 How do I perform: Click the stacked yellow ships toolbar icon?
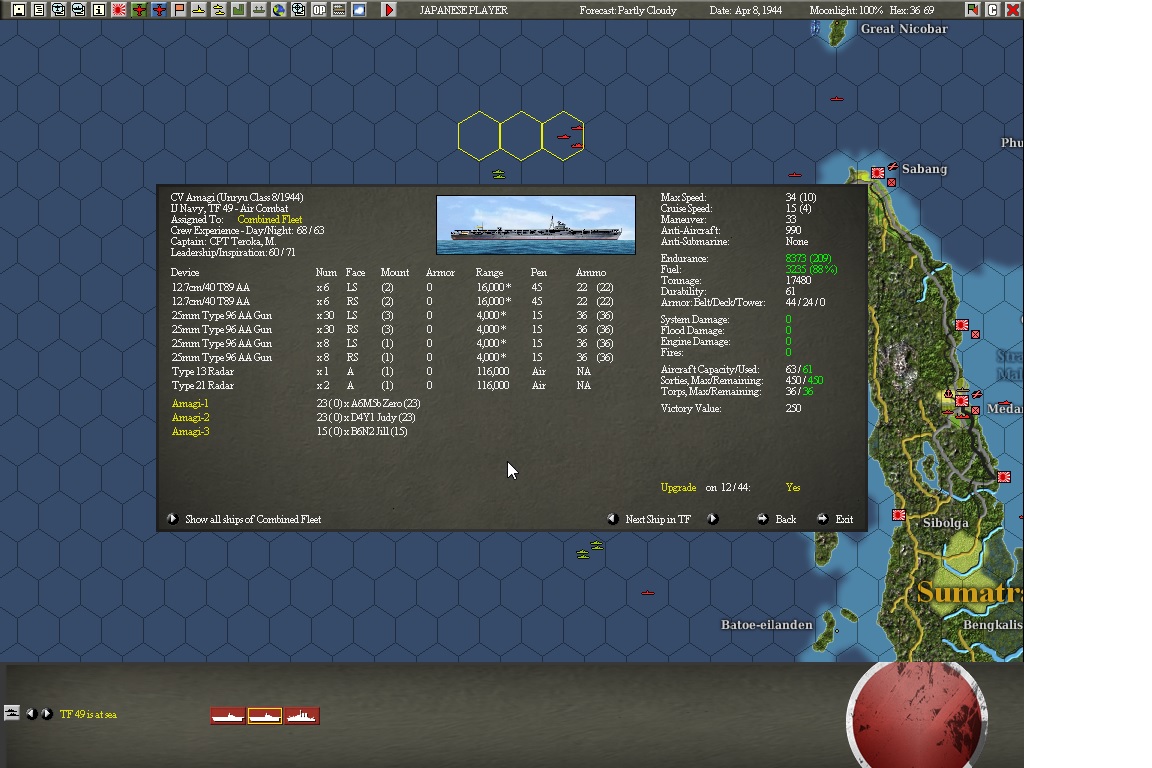pyautogui.click(x=218, y=10)
